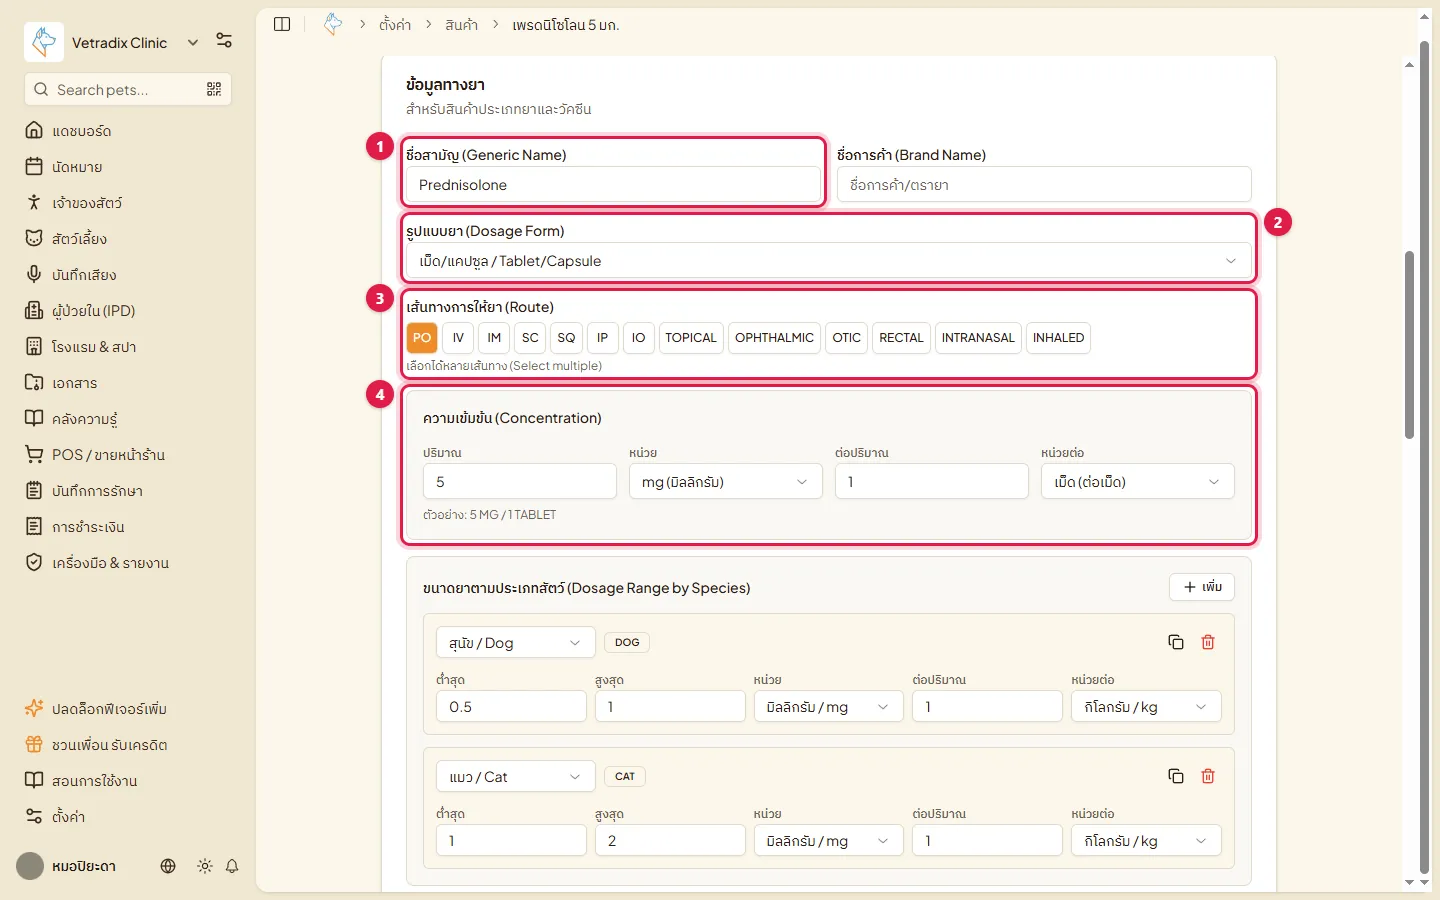The height and width of the screenshot is (900, 1440).
Task: Select the SC route
Action: click(530, 338)
